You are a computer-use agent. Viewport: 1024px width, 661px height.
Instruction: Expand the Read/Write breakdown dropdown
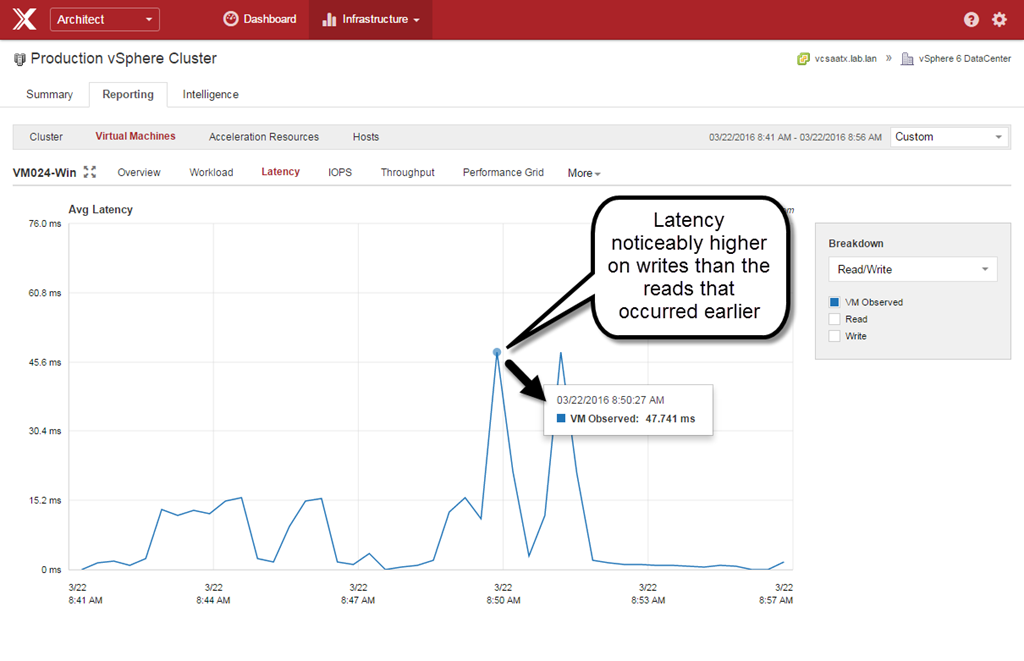pyautogui.click(x=912, y=269)
